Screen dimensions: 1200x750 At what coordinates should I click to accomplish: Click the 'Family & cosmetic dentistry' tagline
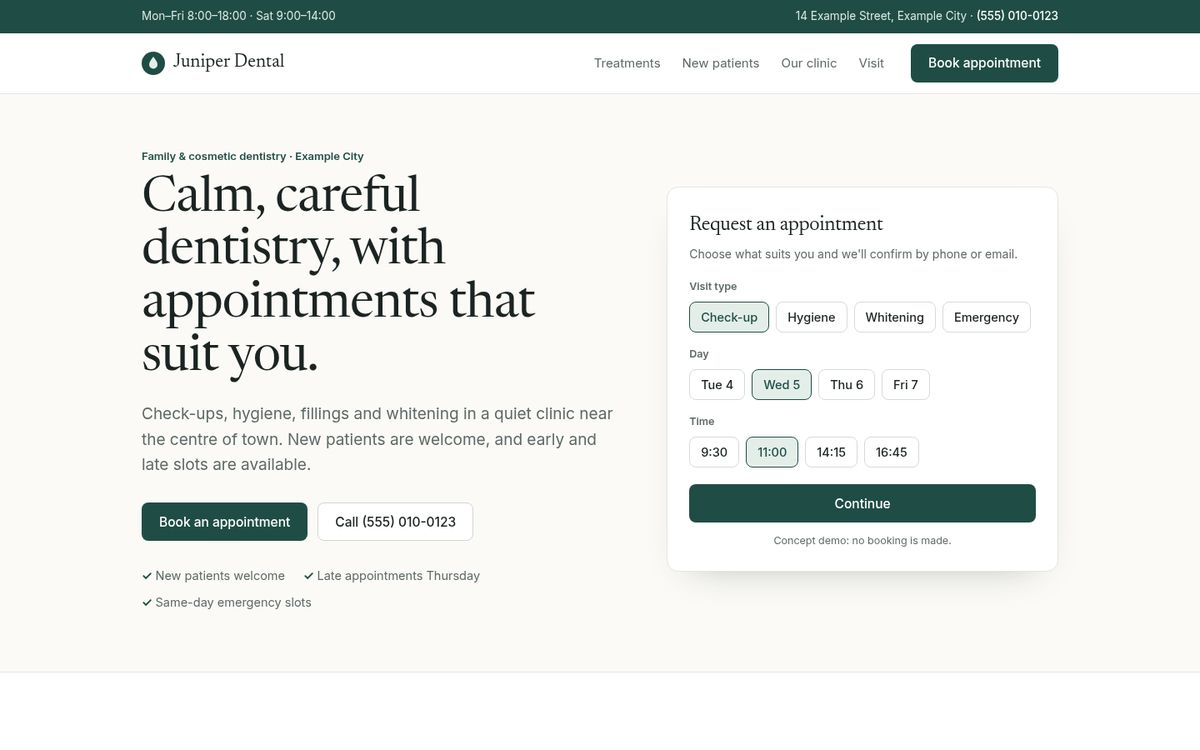click(x=253, y=156)
